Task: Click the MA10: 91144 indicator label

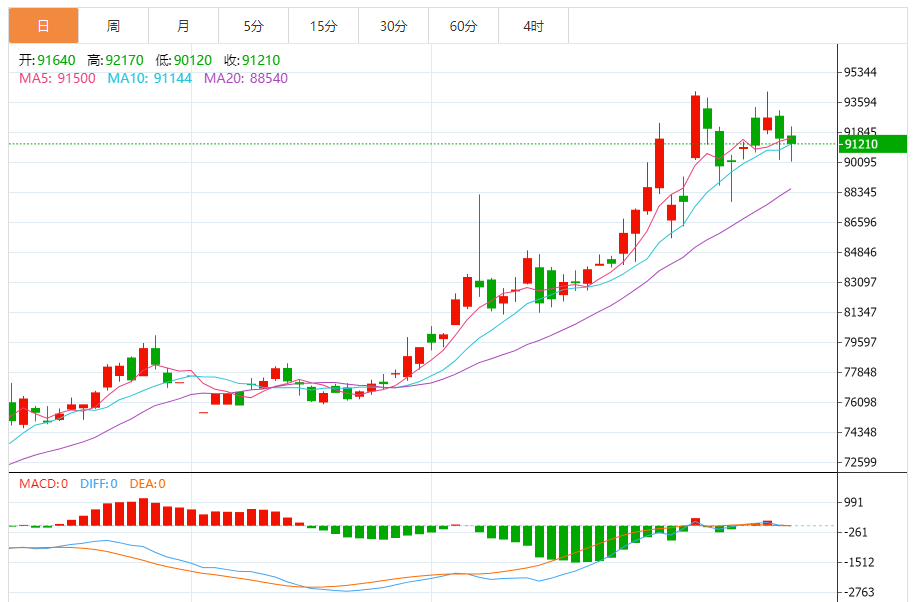Action: 149,78
